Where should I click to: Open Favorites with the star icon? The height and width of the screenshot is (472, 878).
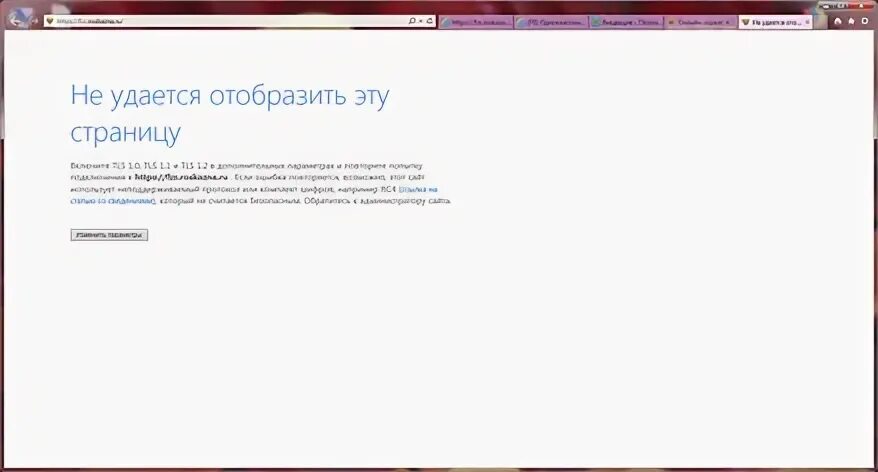(x=851, y=21)
